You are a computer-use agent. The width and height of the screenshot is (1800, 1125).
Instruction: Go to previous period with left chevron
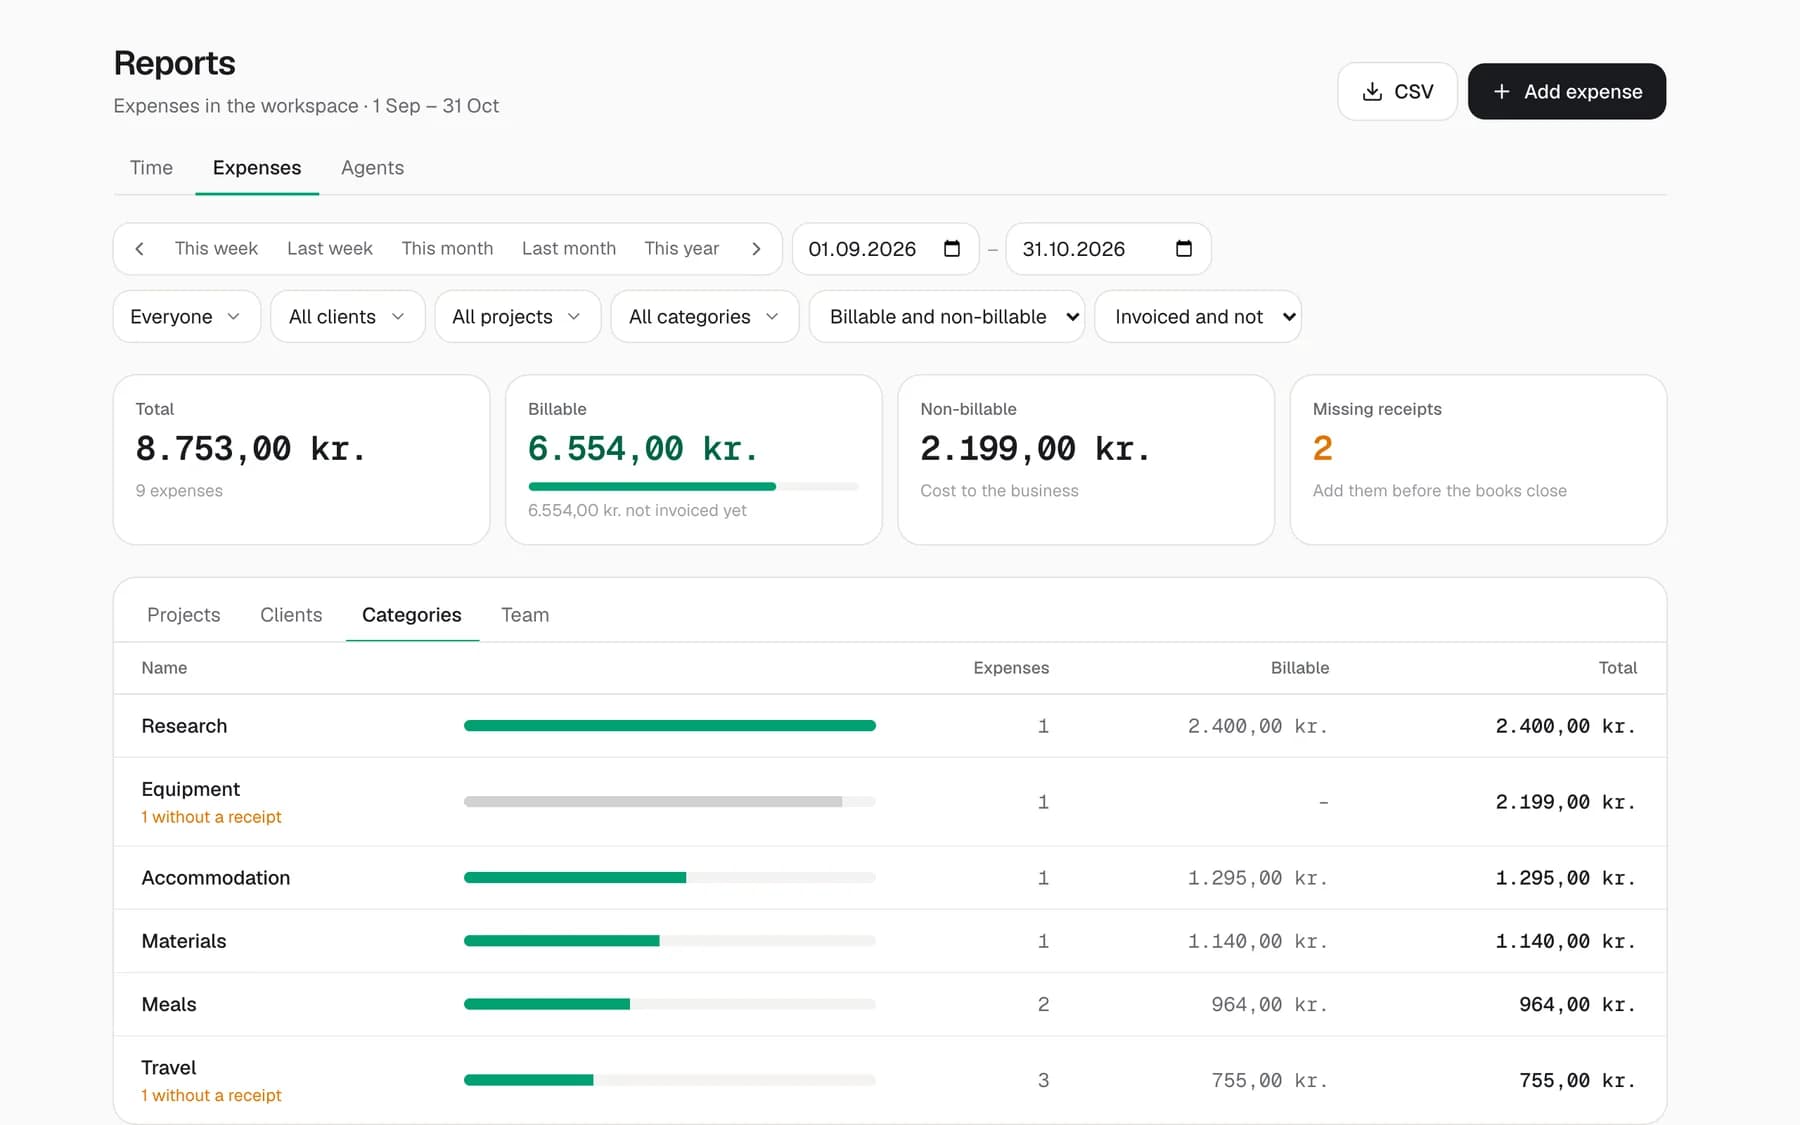(x=139, y=249)
